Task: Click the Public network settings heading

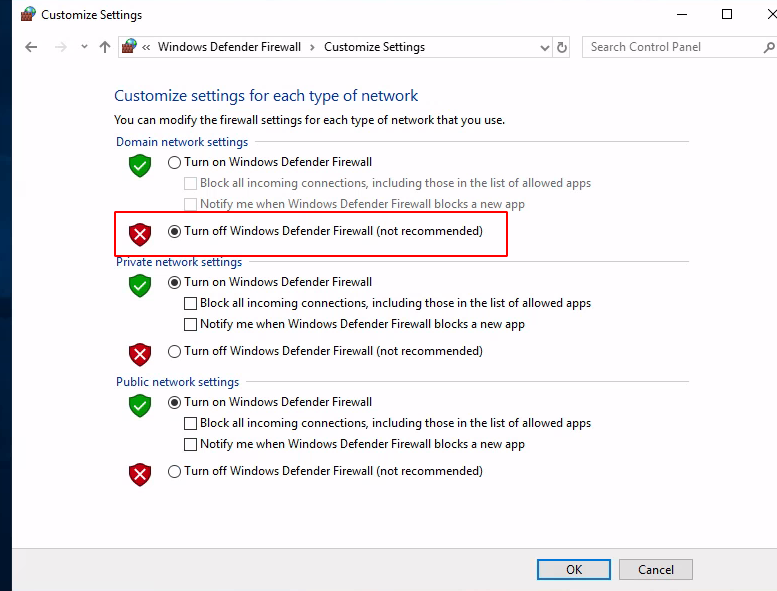Action: coord(177,382)
